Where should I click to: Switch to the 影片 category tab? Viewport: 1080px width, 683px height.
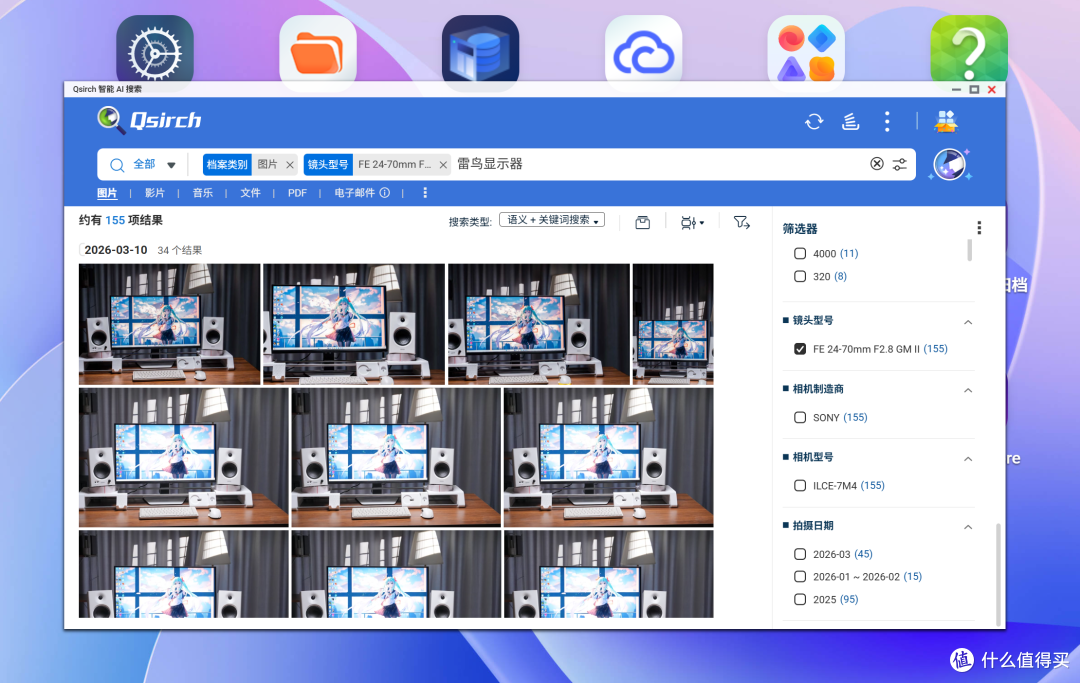click(x=154, y=193)
